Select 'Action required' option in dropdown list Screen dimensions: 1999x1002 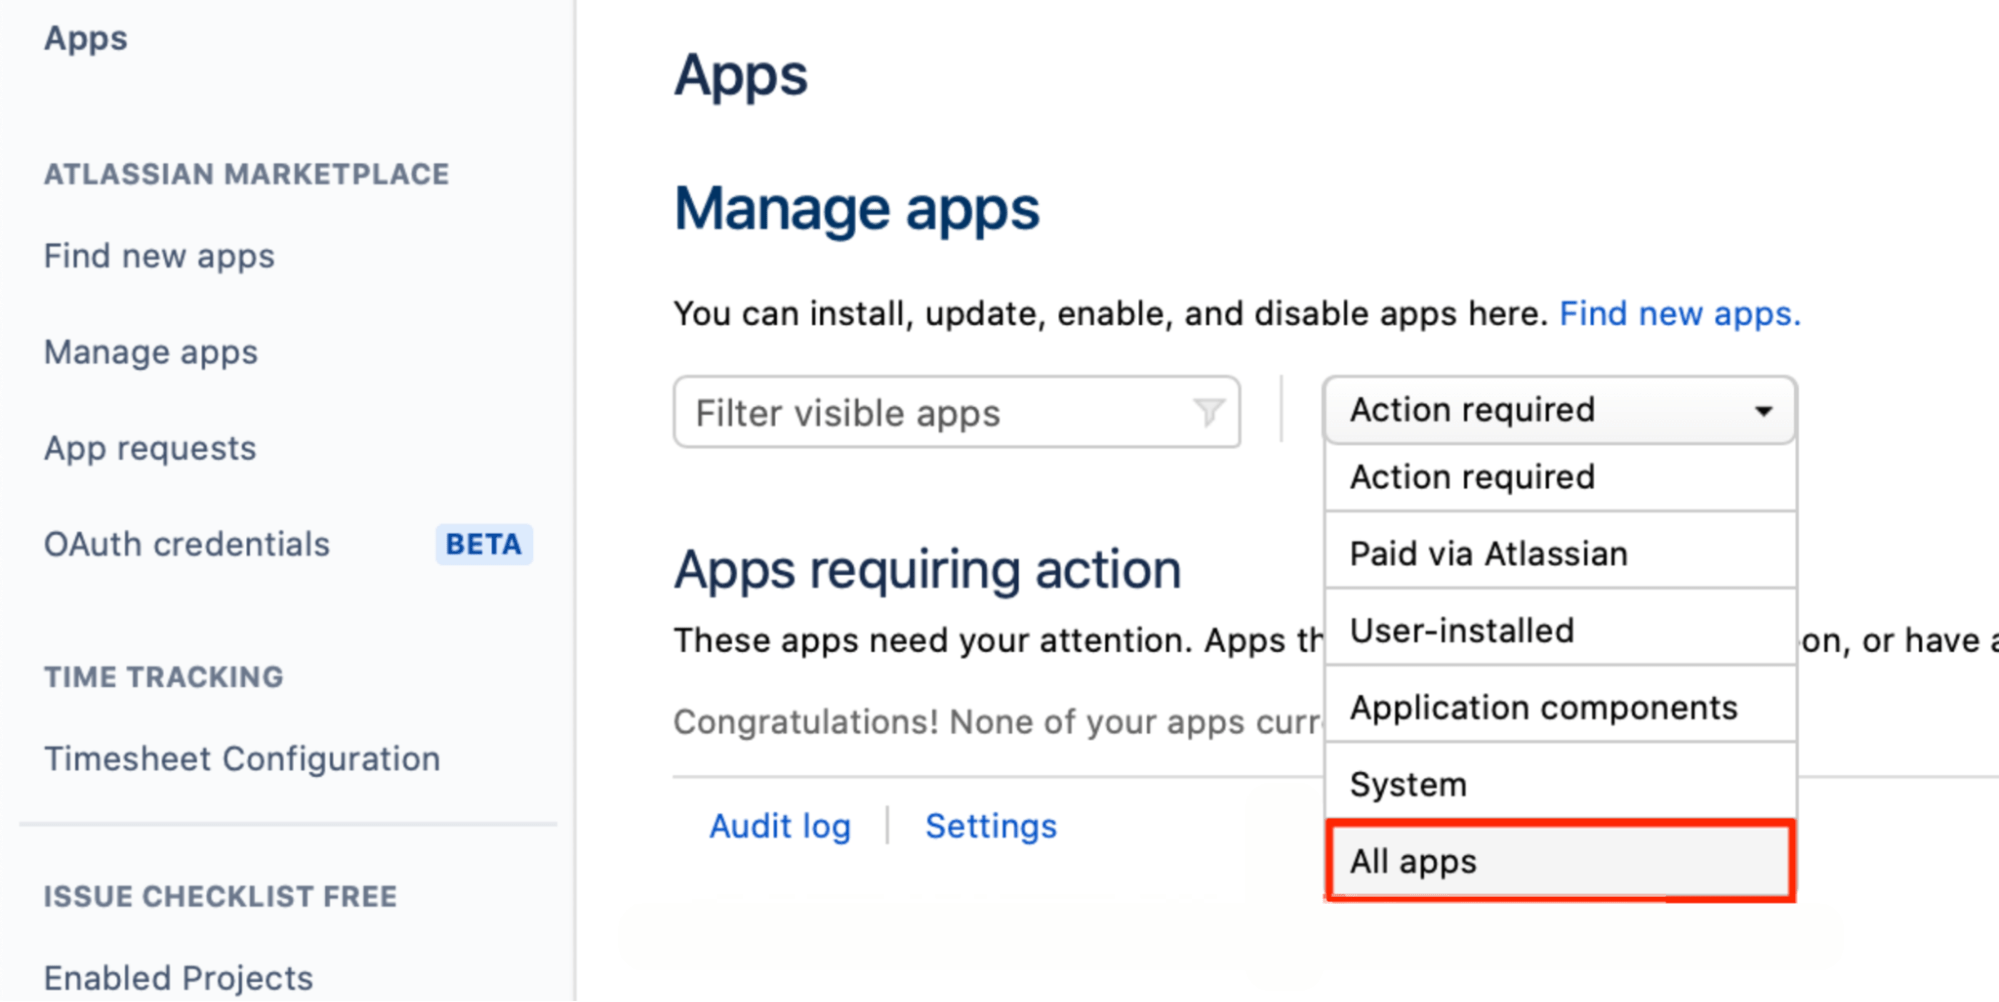pos(1560,477)
